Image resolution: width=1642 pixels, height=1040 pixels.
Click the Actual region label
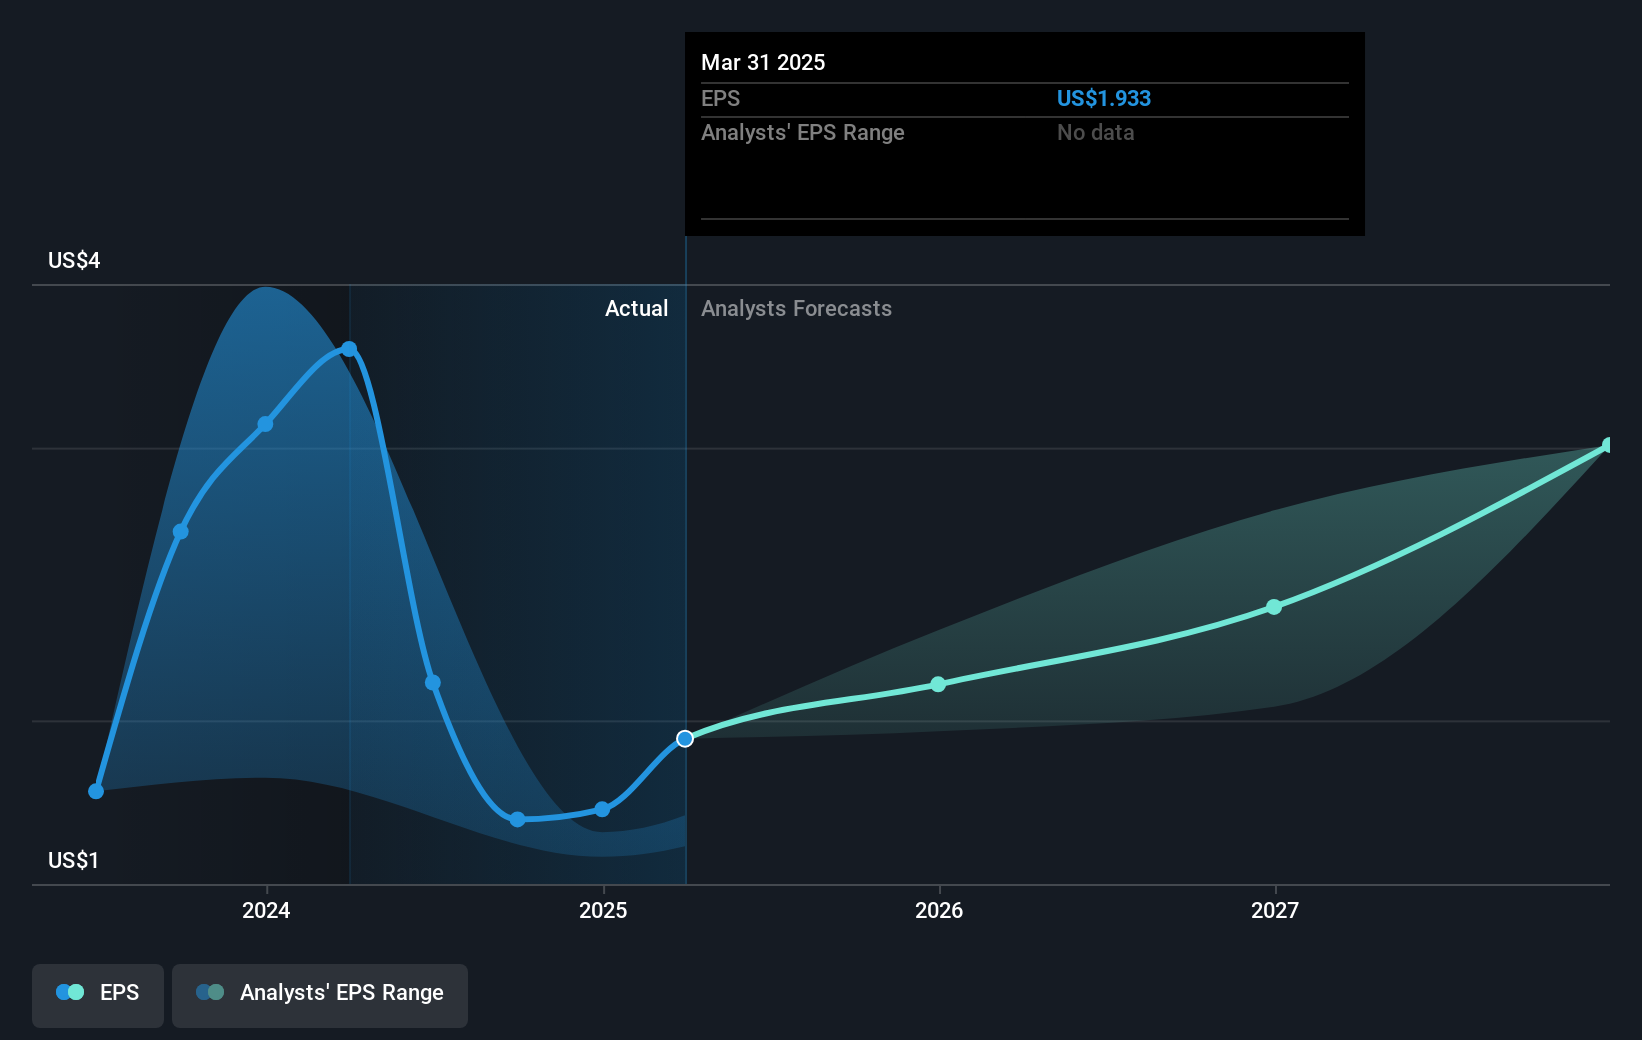(636, 308)
